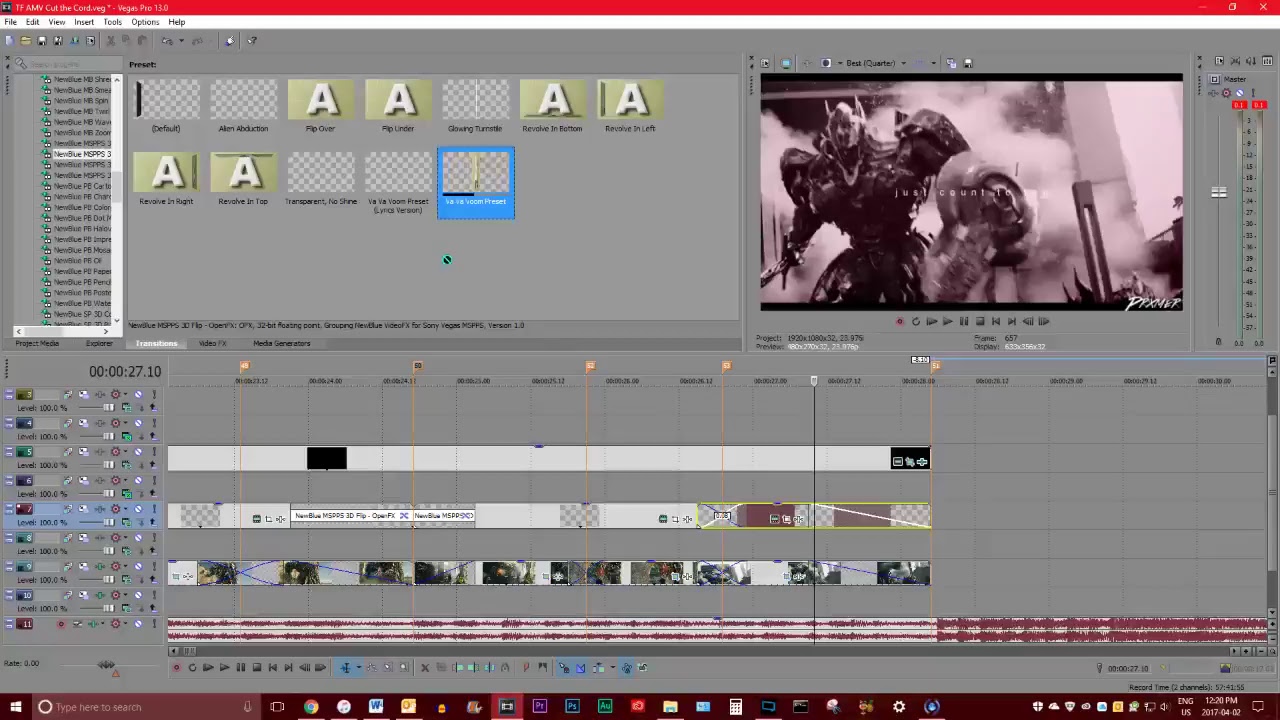This screenshot has width=1280, height=720.
Task: Save project using the floppy disk icon
Action: [42, 41]
